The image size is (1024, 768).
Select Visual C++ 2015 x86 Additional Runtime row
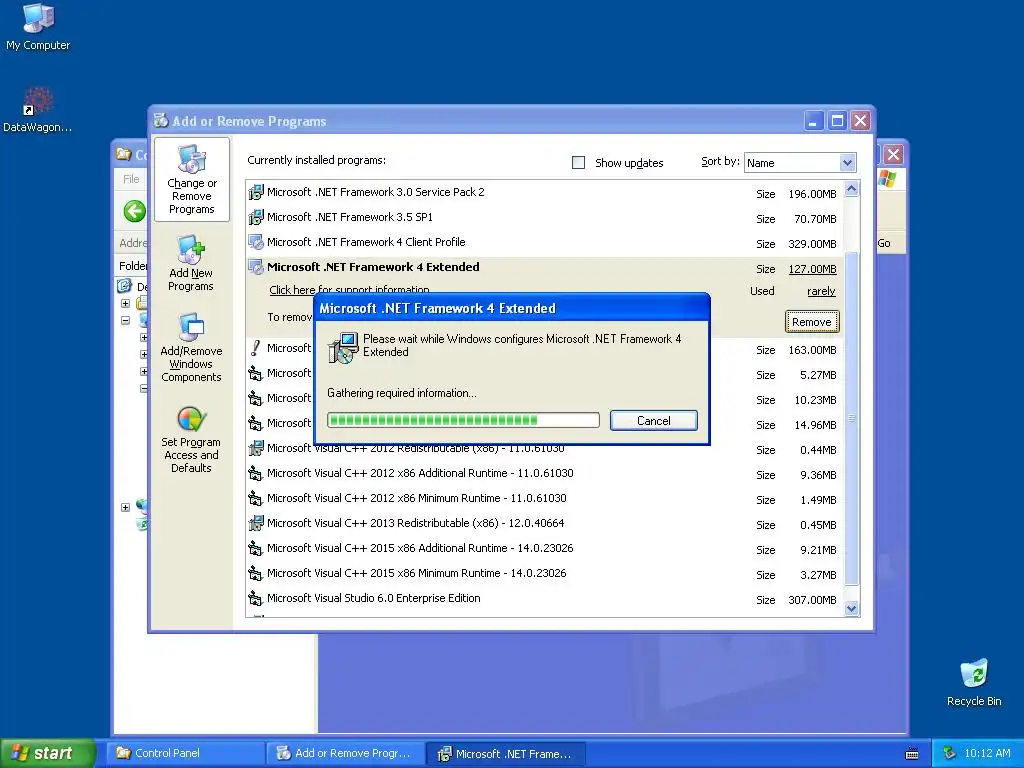pos(543,549)
